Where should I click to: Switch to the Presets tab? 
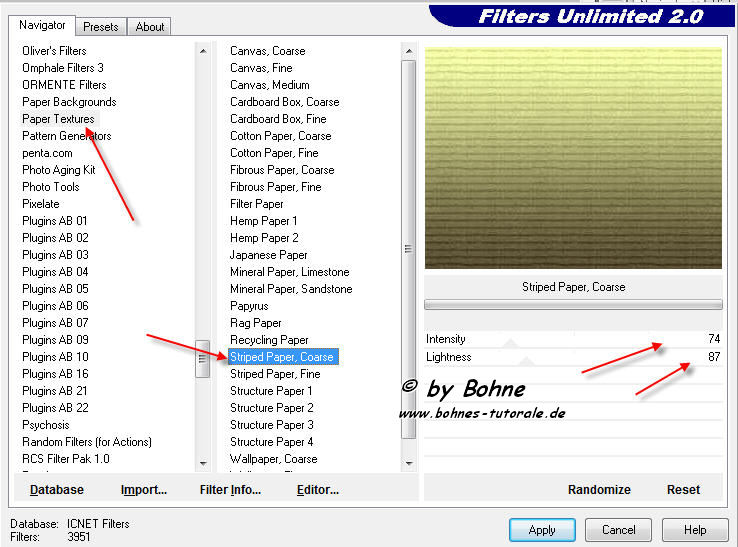[x=101, y=27]
